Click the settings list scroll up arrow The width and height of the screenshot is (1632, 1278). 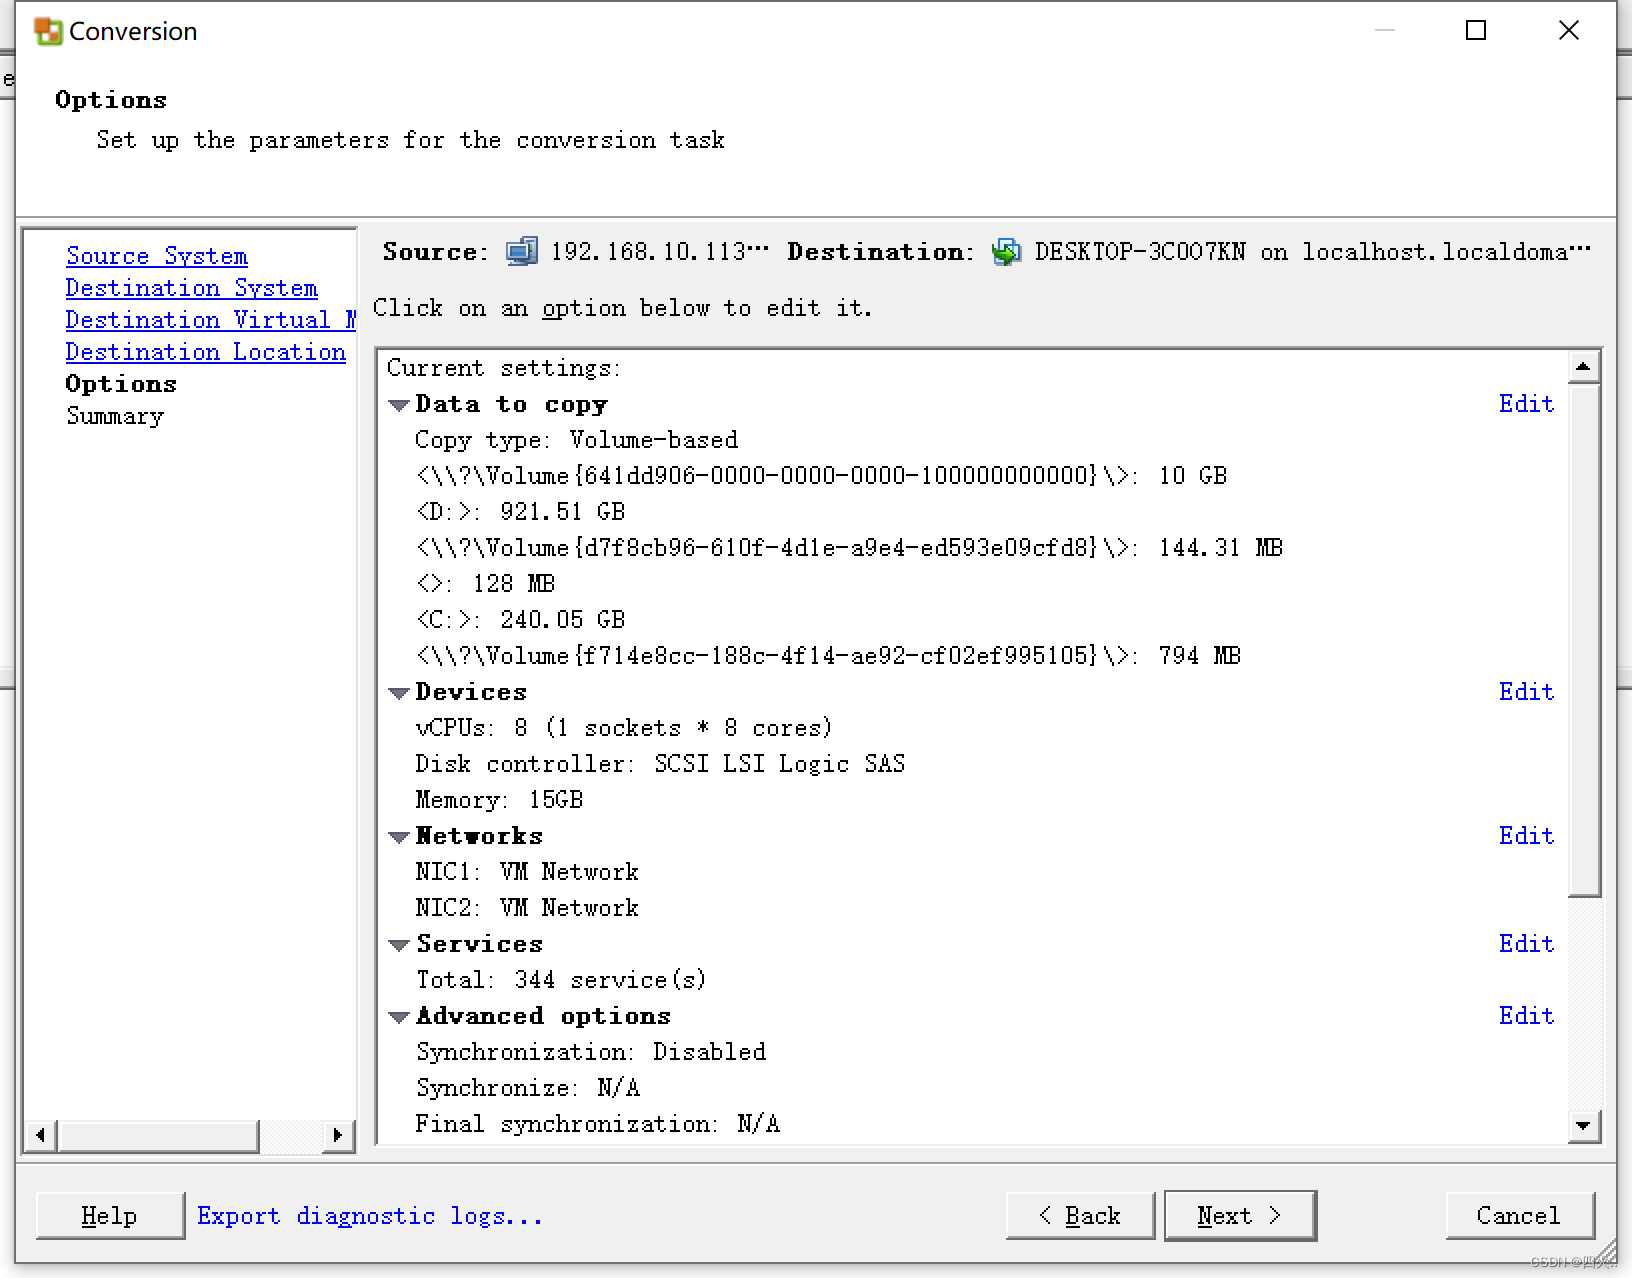coord(1583,367)
